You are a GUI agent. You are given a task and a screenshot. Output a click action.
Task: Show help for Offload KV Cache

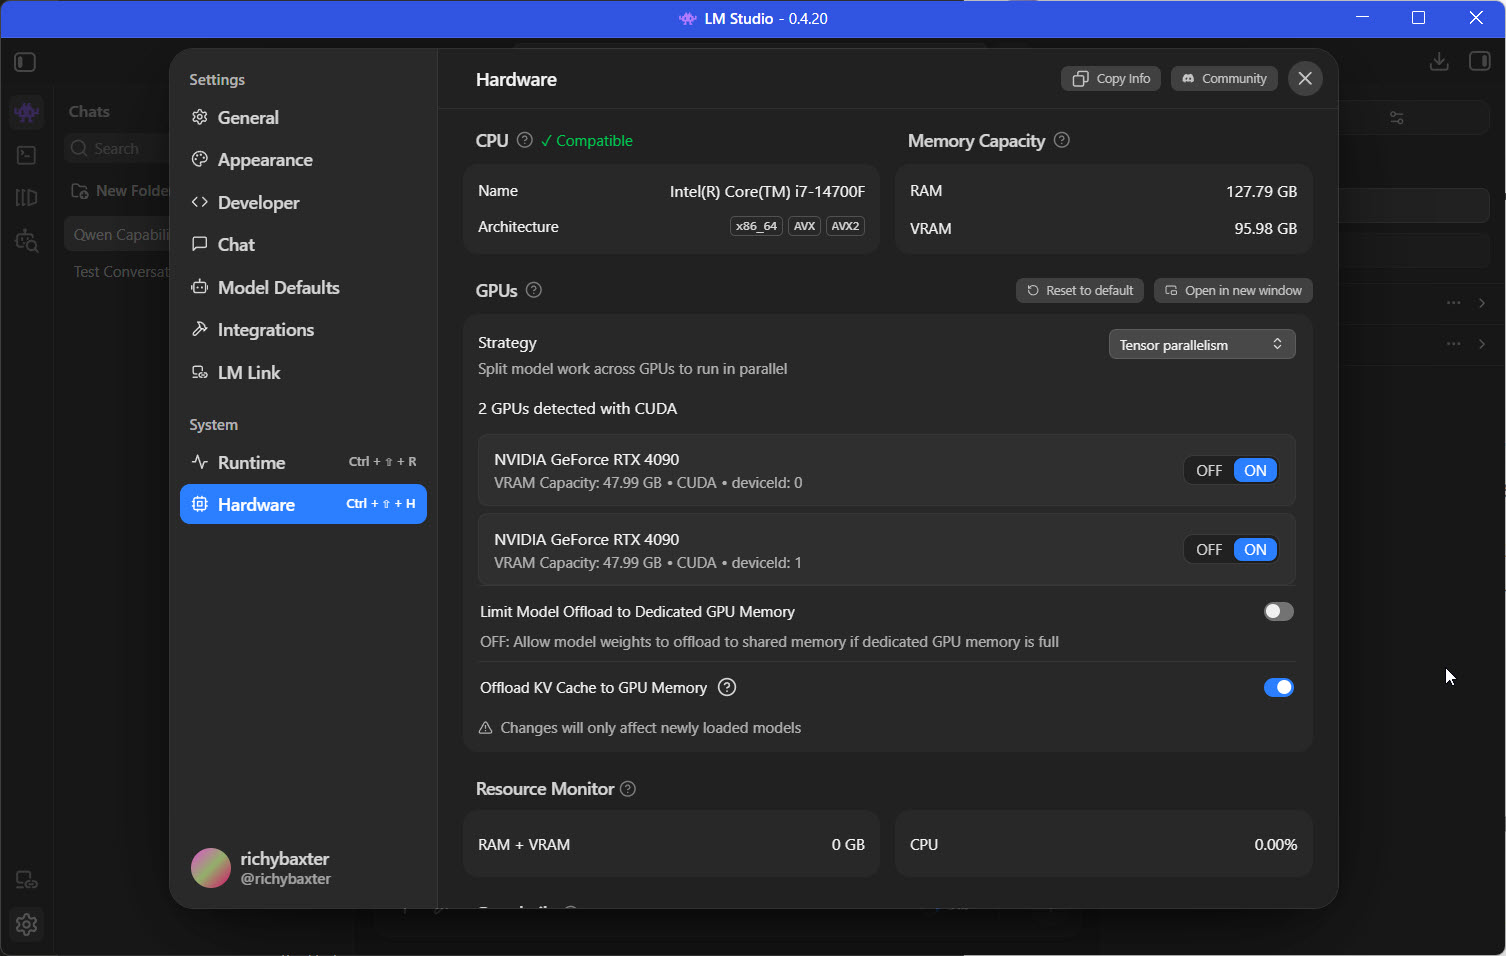[x=727, y=688]
